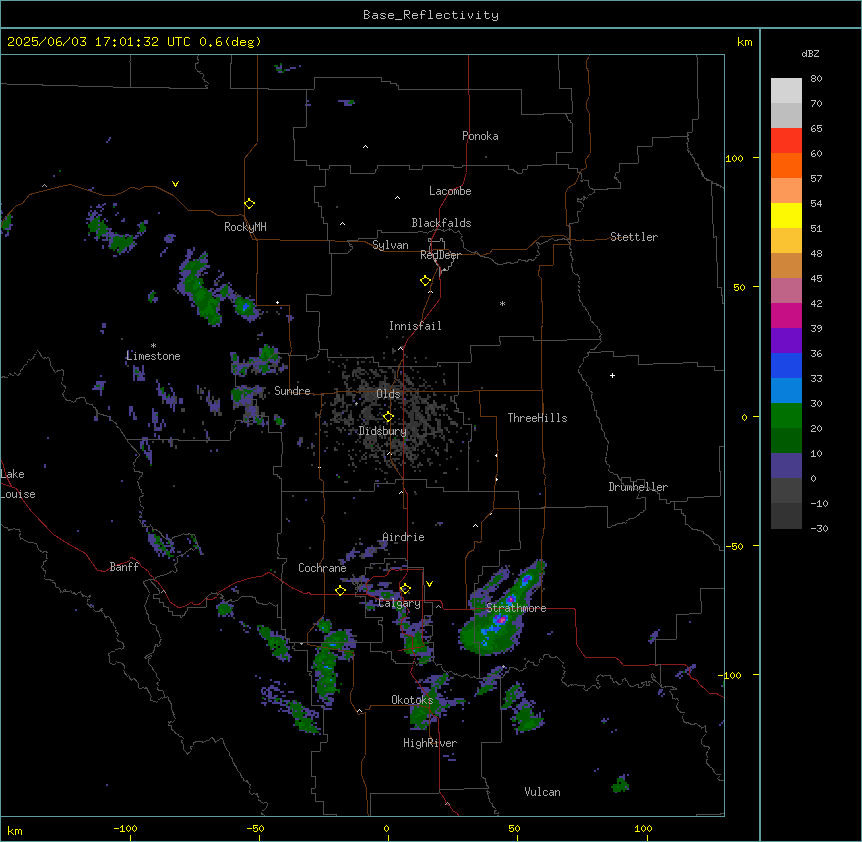Click the yellow diamond marker beside RockyMH
This screenshot has height=842, width=862.
pyautogui.click(x=249, y=203)
